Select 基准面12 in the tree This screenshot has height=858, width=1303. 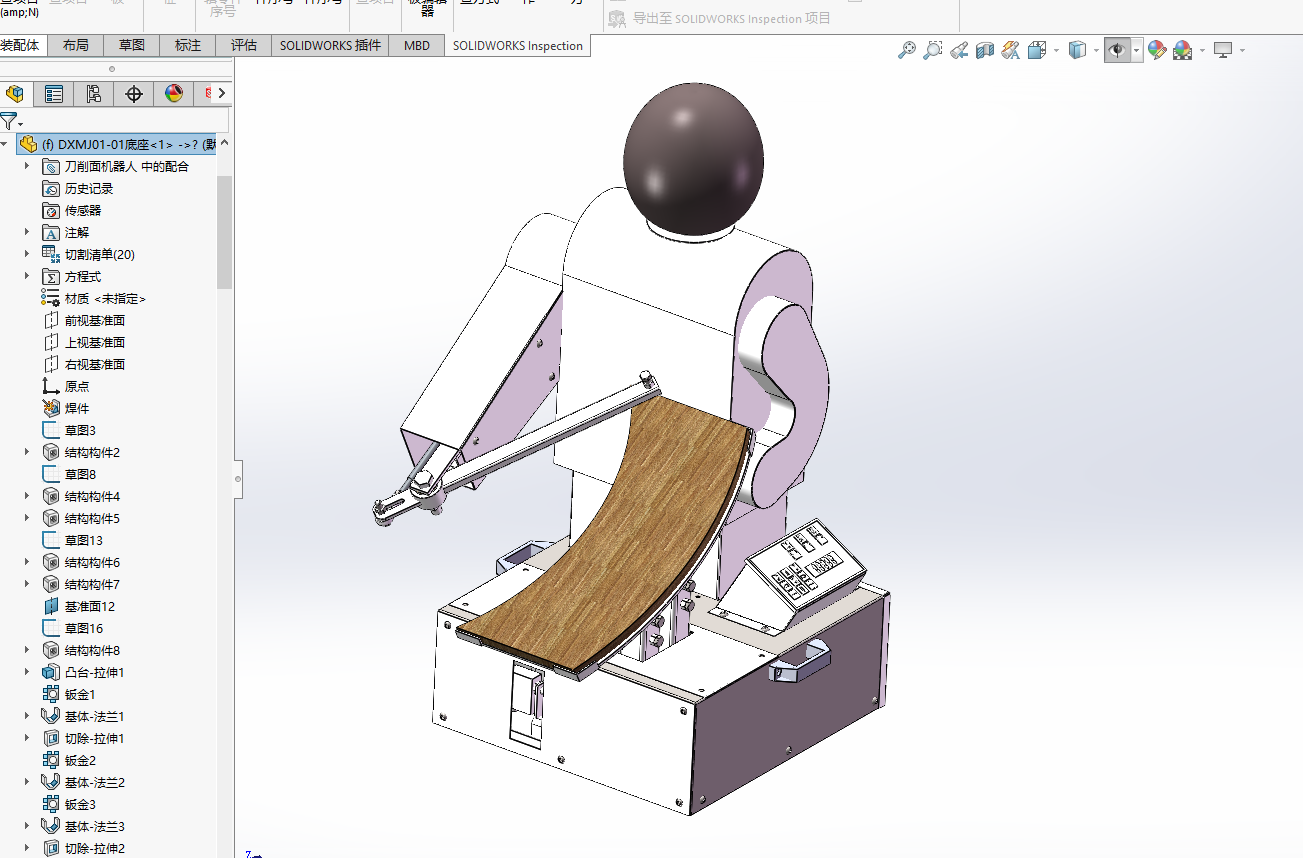pyautogui.click(x=90, y=606)
